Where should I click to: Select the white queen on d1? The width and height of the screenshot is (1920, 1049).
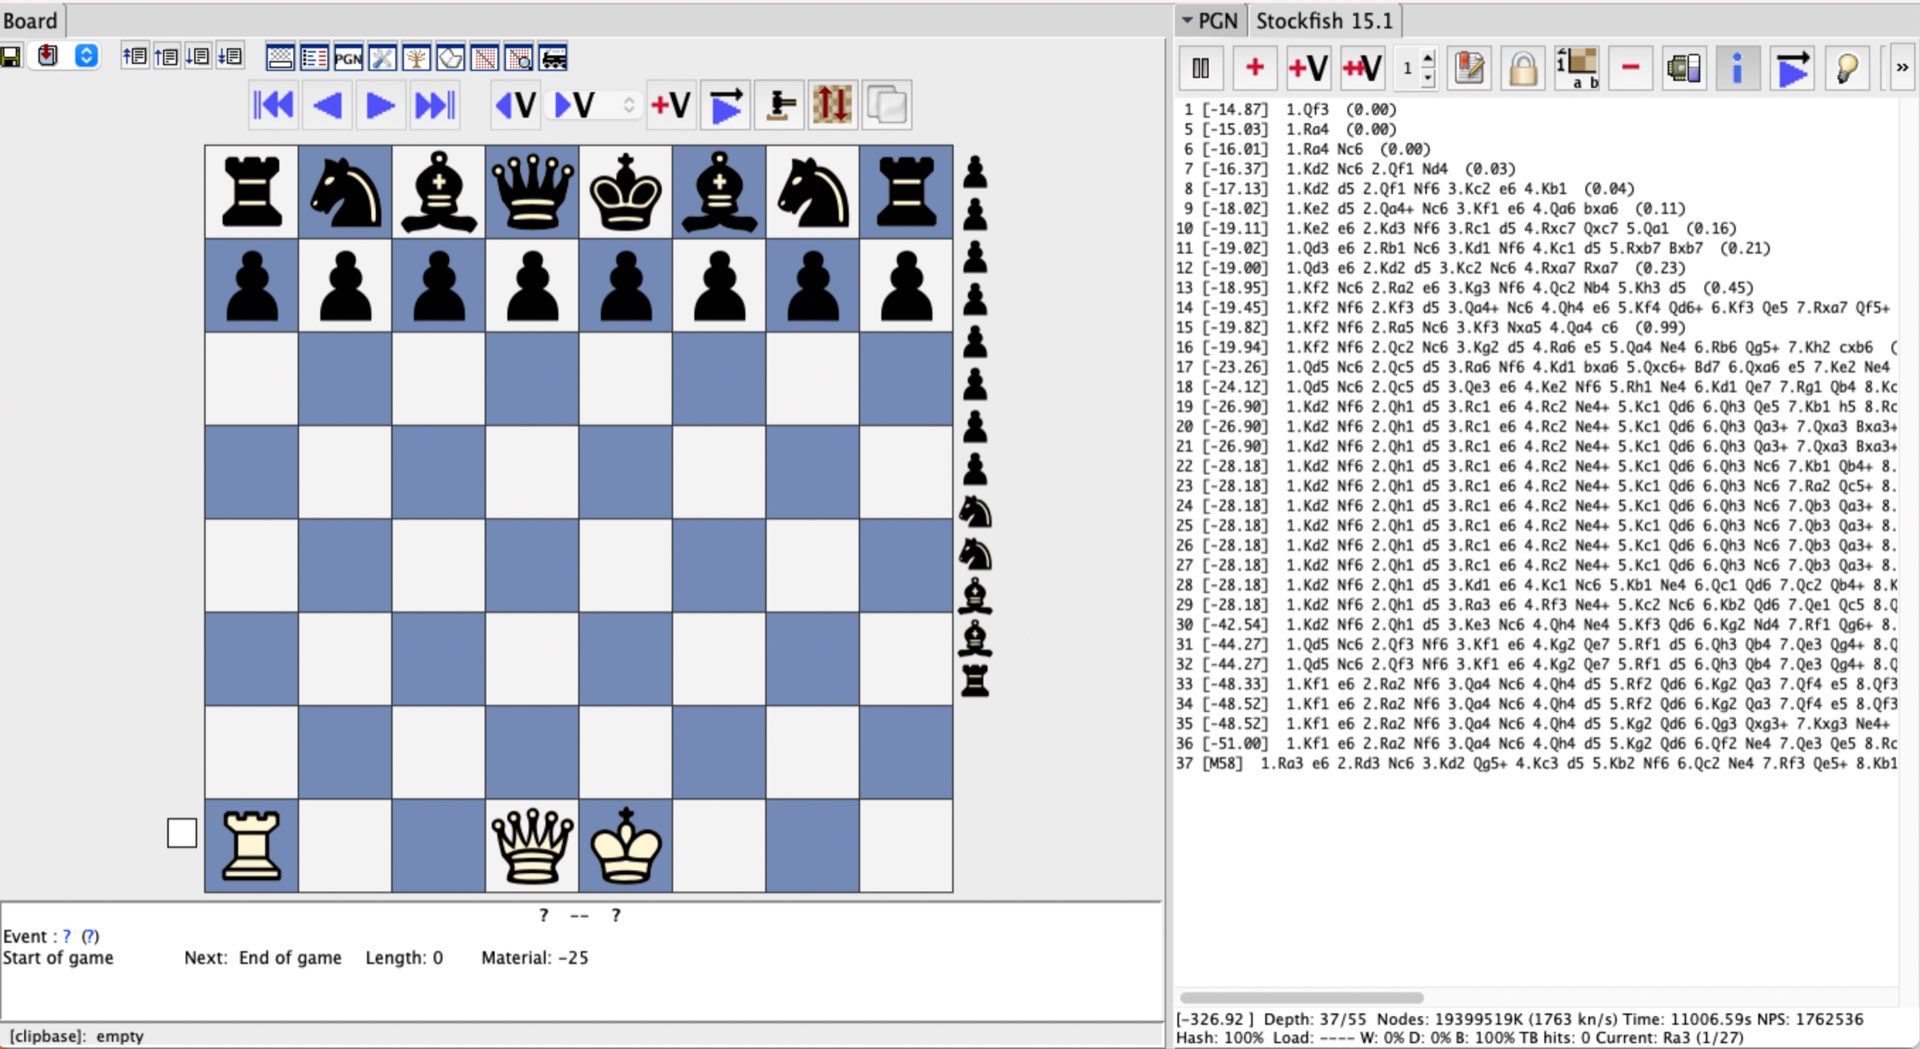532,846
